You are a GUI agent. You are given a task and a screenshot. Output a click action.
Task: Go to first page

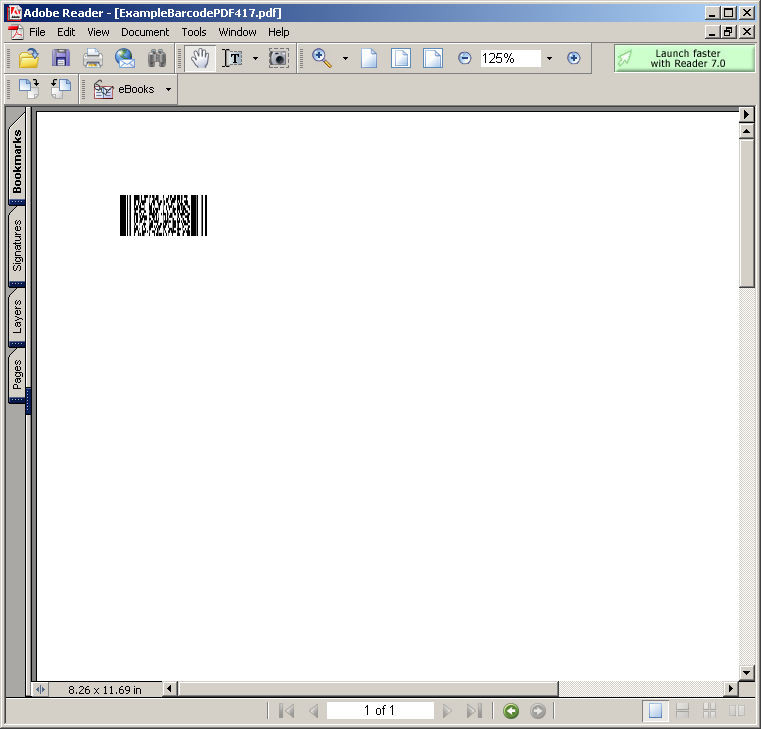287,711
